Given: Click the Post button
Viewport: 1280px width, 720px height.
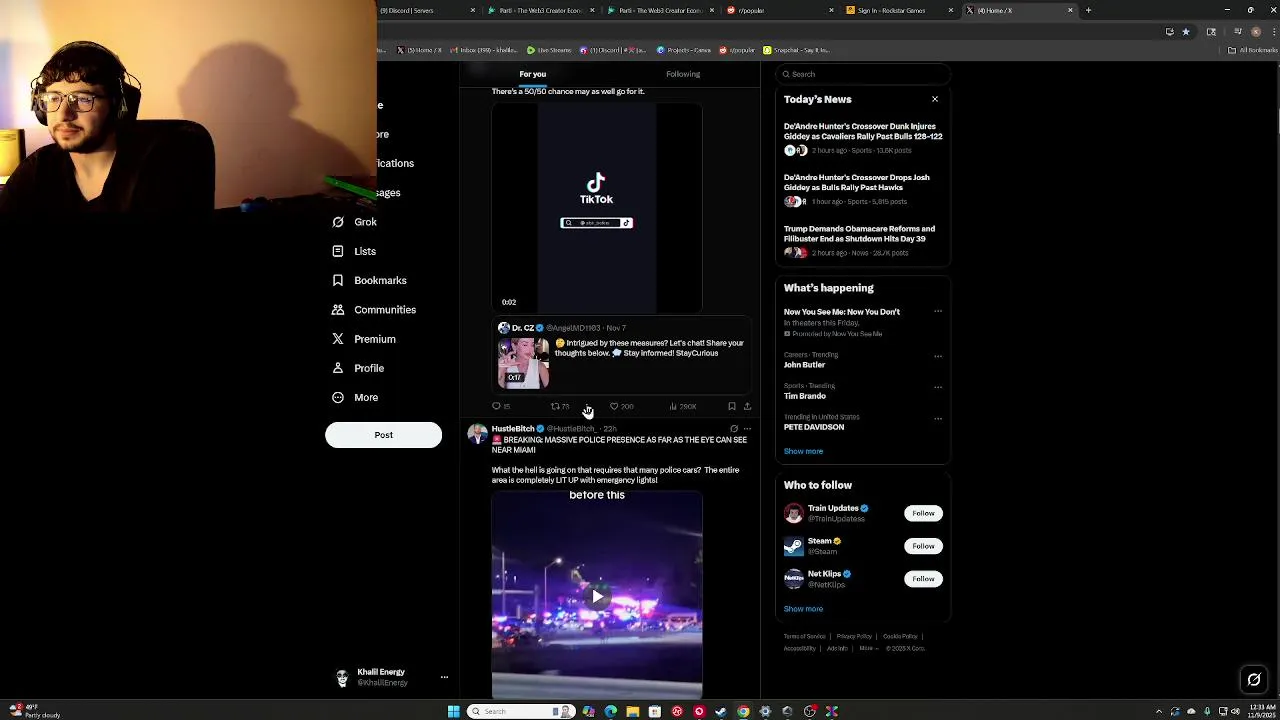Looking at the screenshot, I should point(383,435).
